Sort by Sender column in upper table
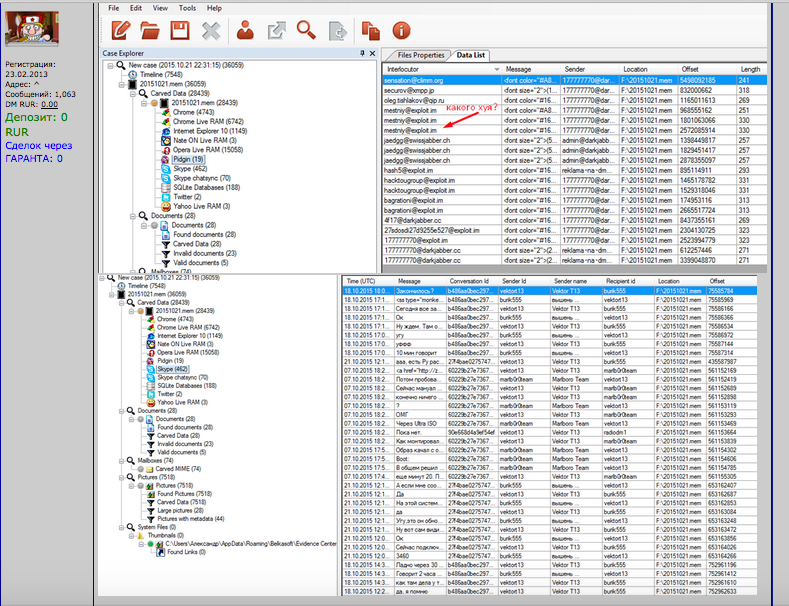Image resolution: width=789 pixels, height=606 pixels. click(x=589, y=69)
